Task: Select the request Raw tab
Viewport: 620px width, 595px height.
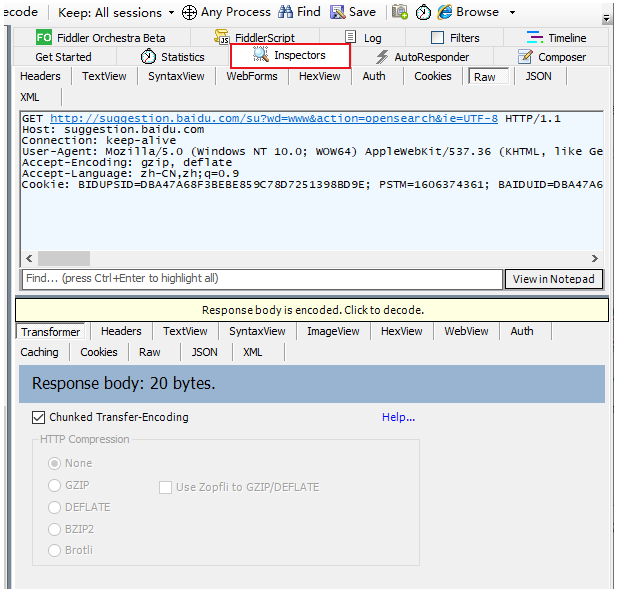Action: pos(489,76)
